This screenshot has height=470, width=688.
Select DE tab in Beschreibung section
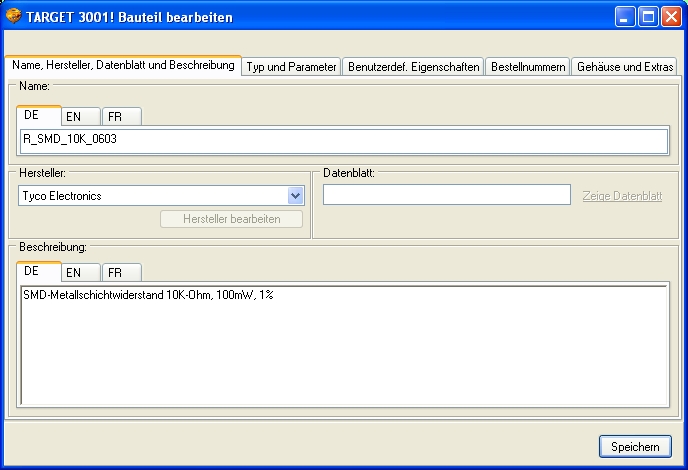[x=32, y=271]
